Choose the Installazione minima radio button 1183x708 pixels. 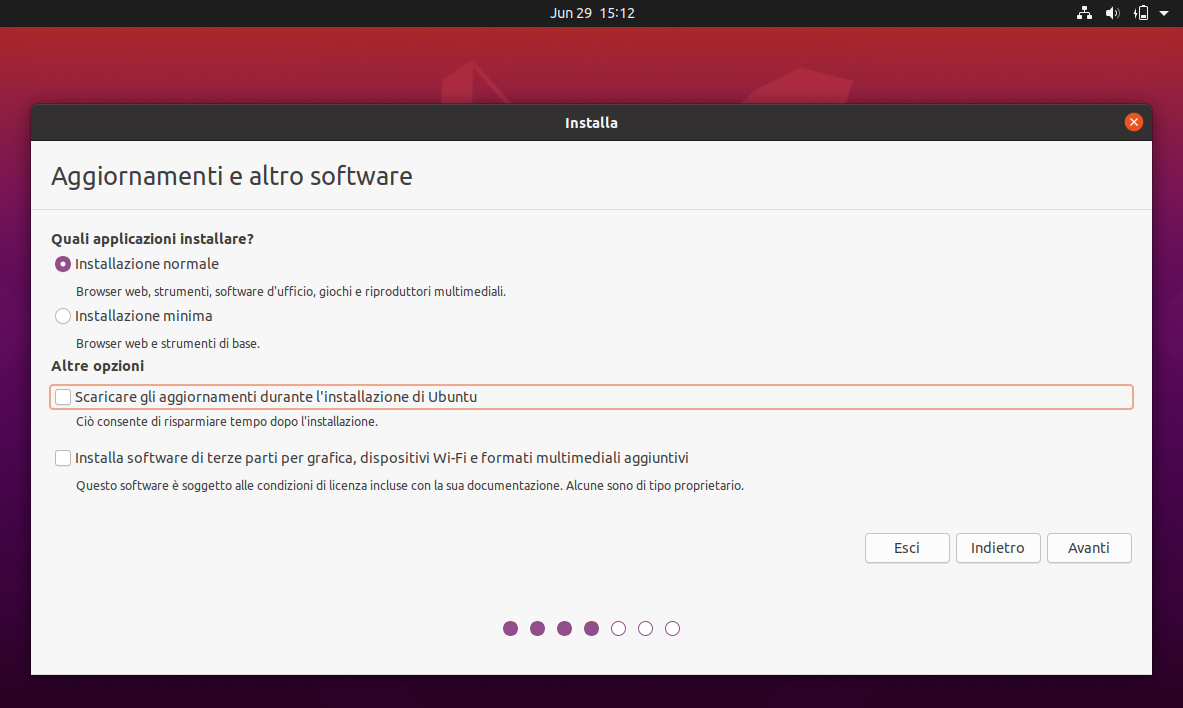[64, 316]
